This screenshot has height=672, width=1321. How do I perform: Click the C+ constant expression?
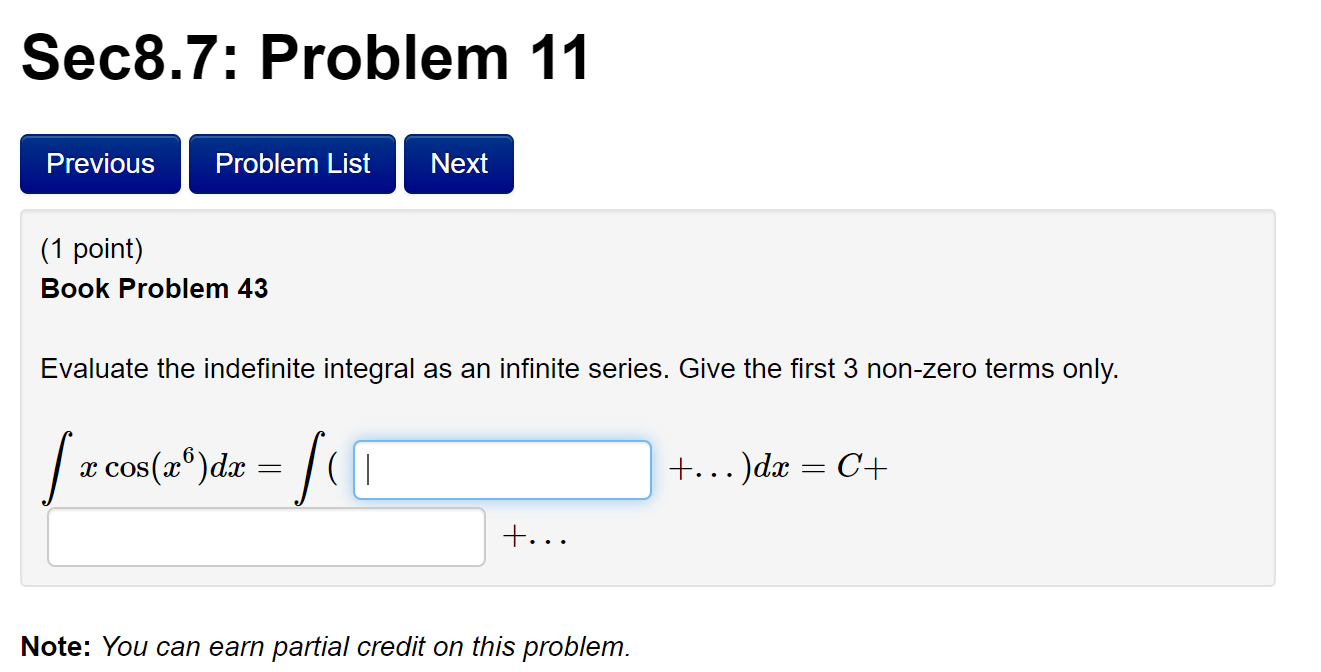pyautogui.click(x=860, y=466)
